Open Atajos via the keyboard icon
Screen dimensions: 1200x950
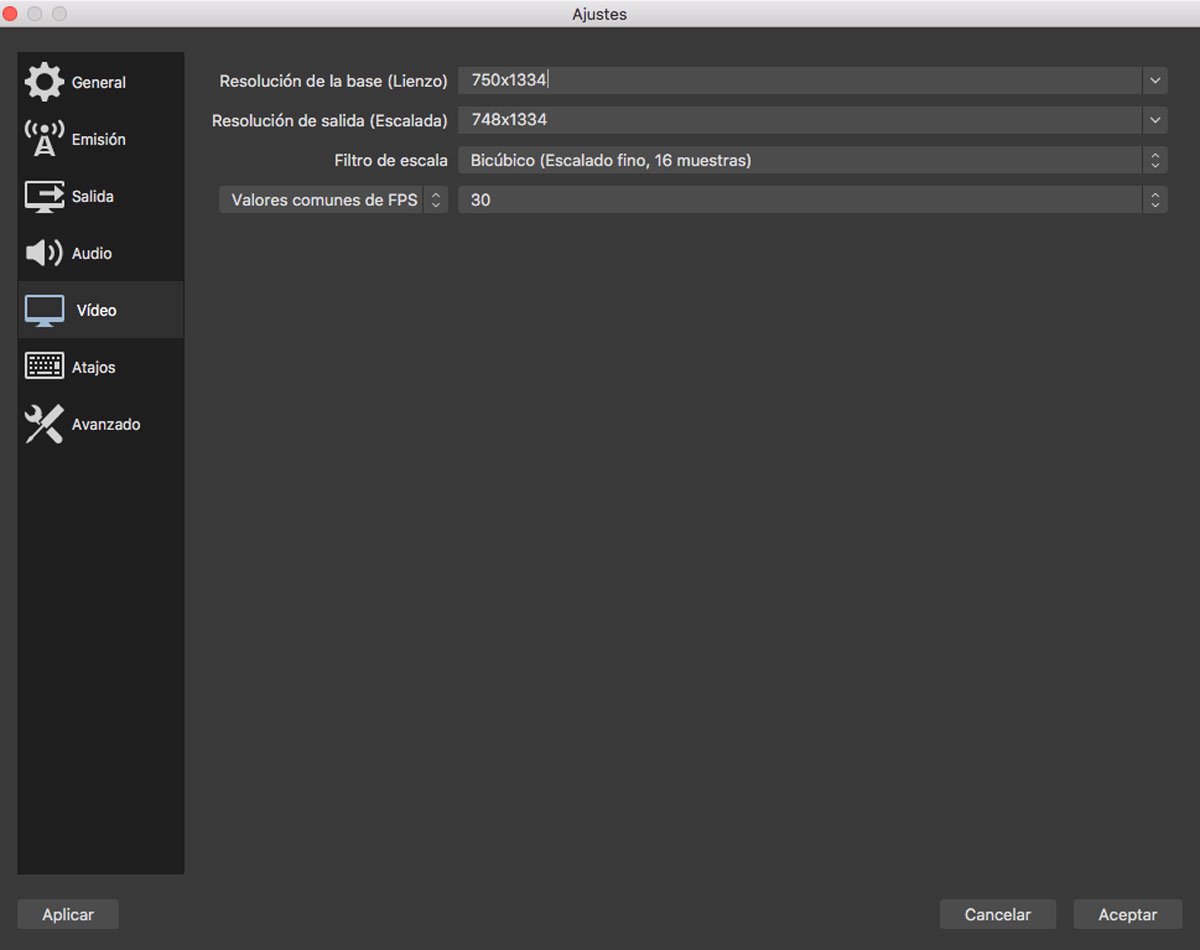[44, 367]
